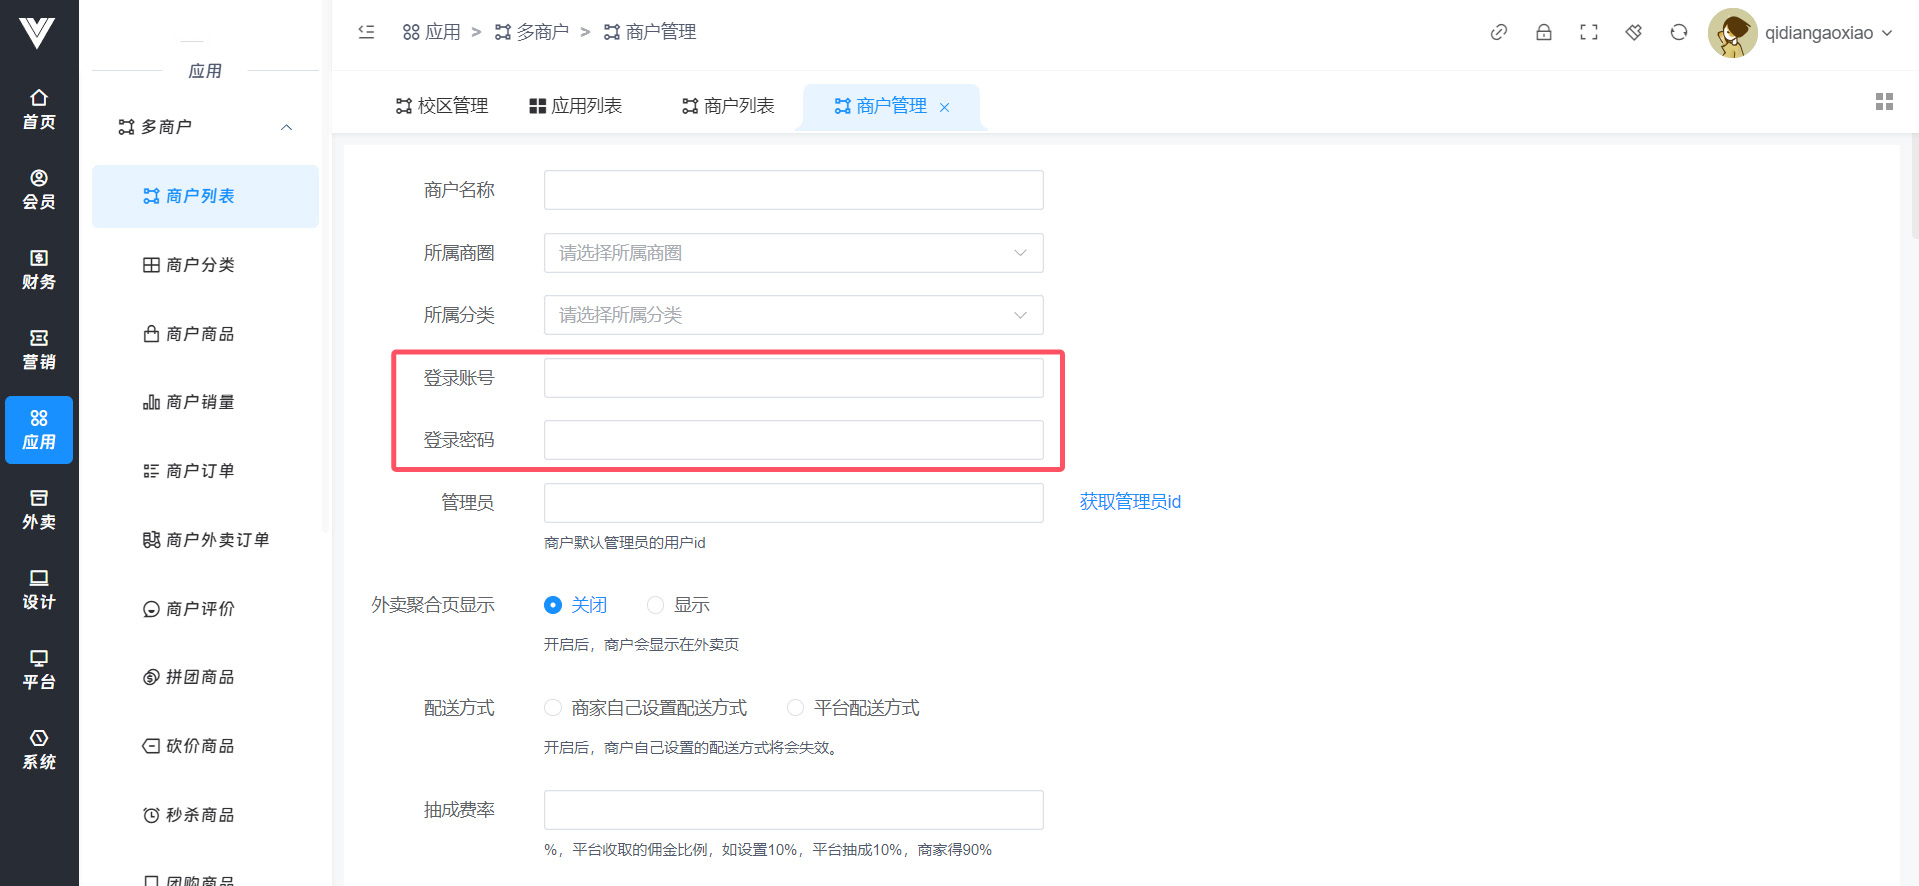Select the 显示 radio option

point(656,605)
